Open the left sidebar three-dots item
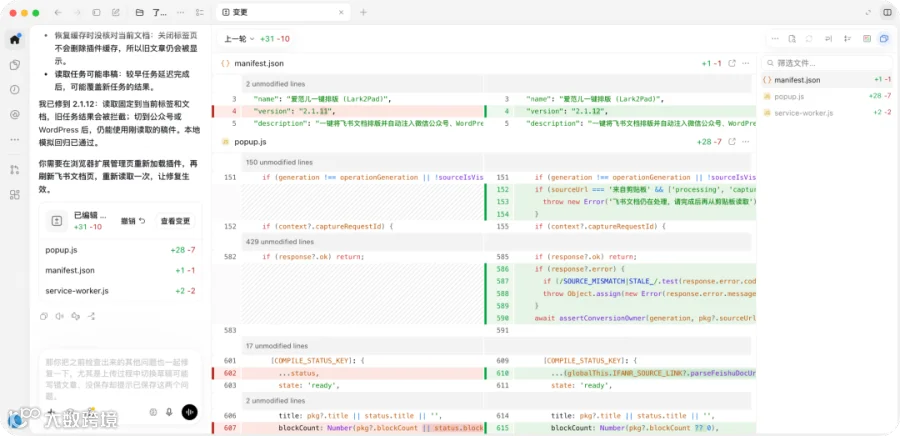Image resolution: width=900 pixels, height=436 pixels. [x=15, y=139]
